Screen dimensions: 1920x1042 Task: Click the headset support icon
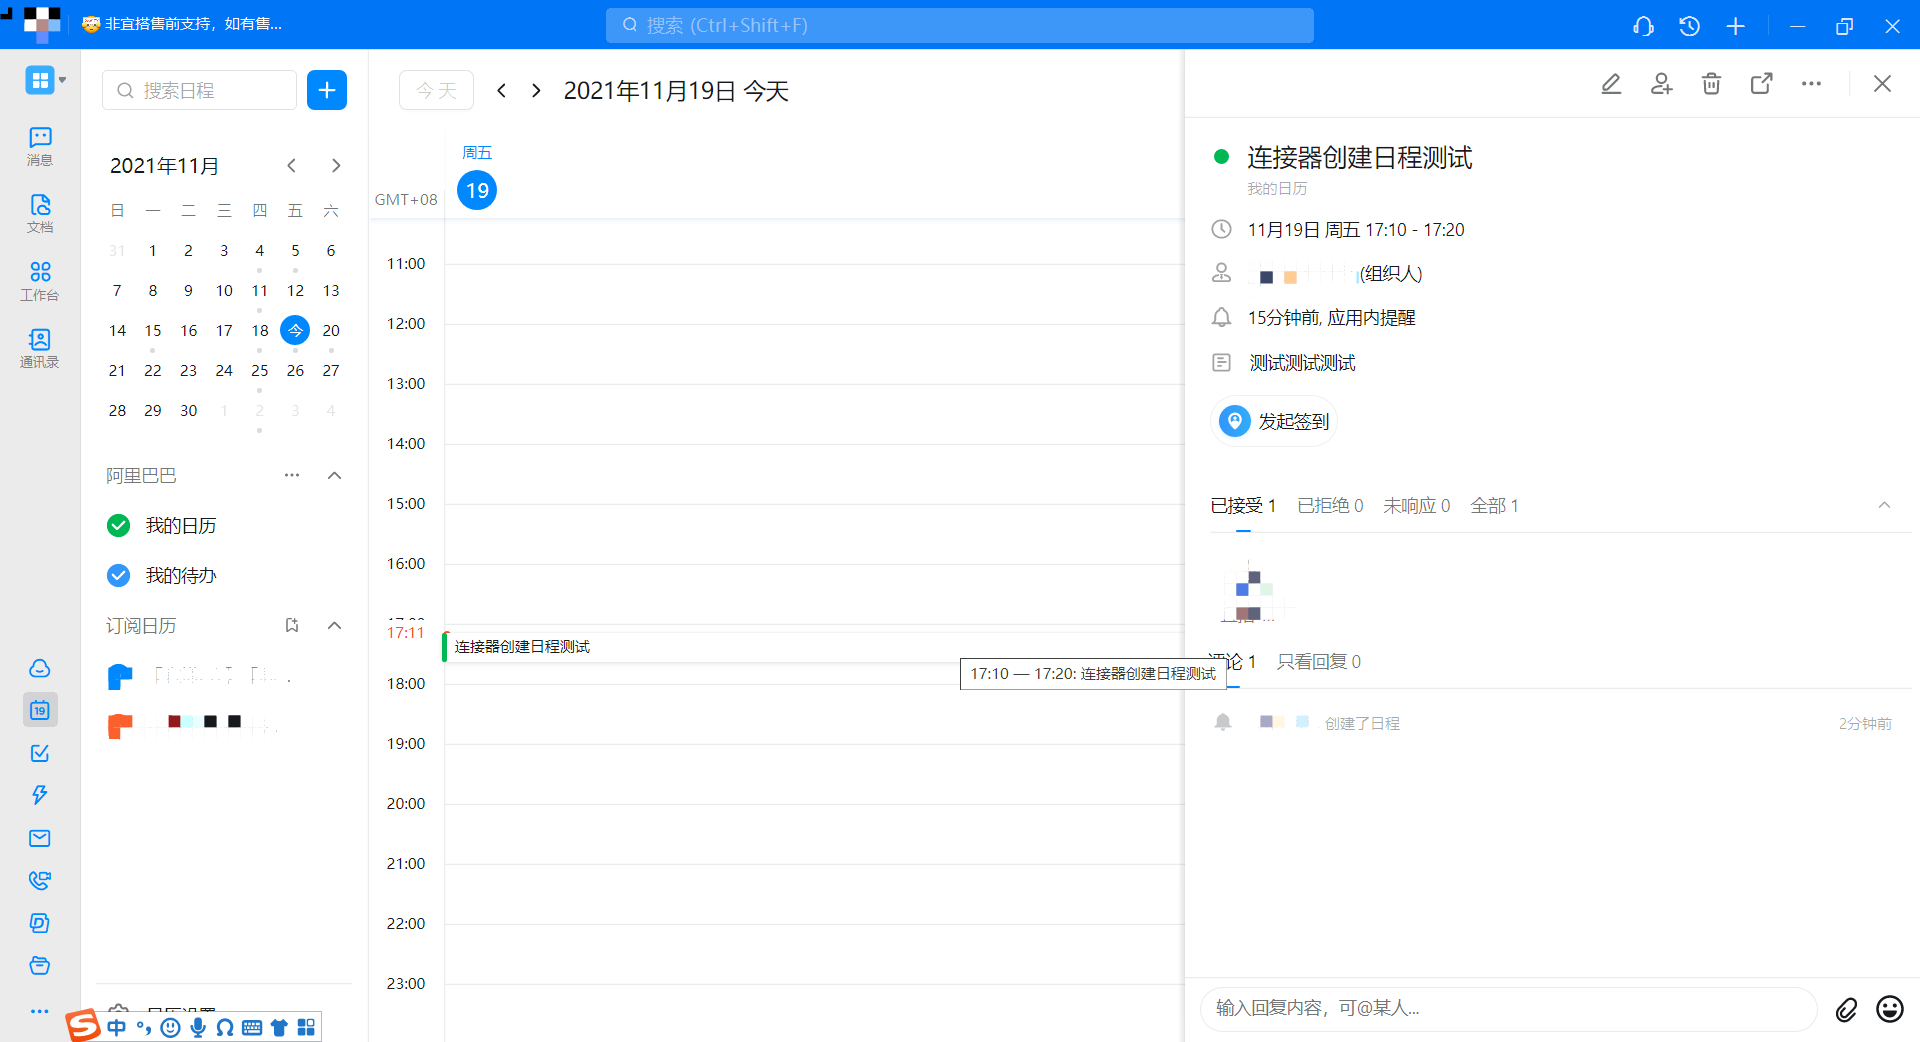(x=1643, y=26)
